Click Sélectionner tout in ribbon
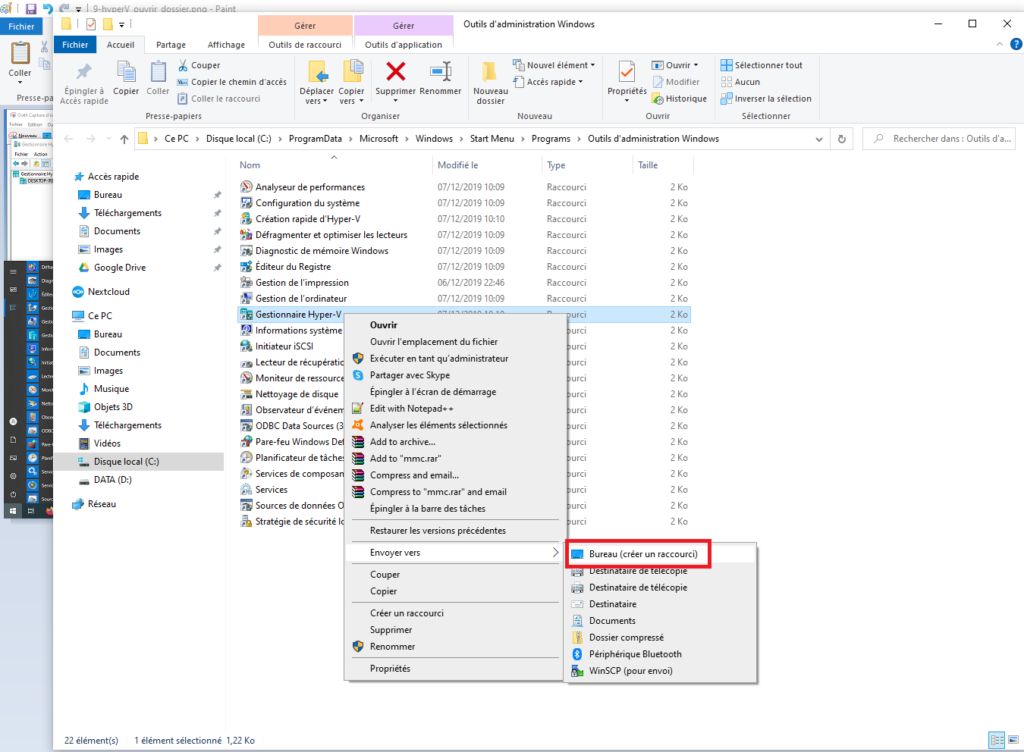The width and height of the screenshot is (1024, 752). coord(761,65)
